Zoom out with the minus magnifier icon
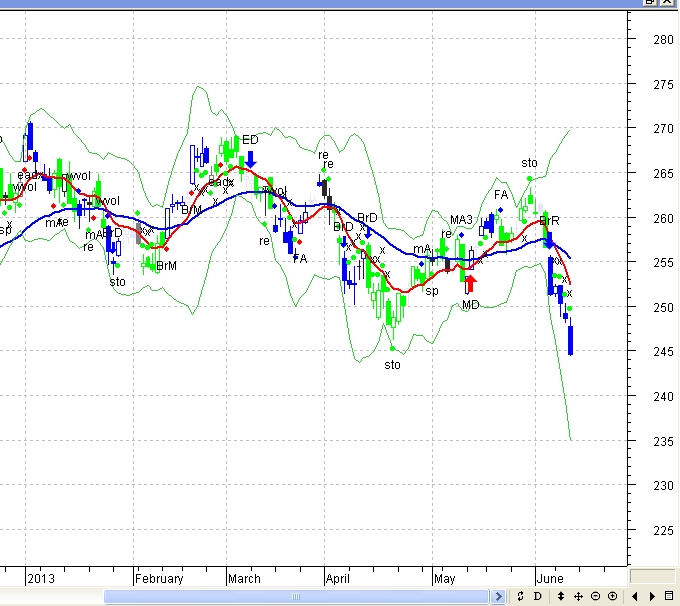 tap(595, 597)
